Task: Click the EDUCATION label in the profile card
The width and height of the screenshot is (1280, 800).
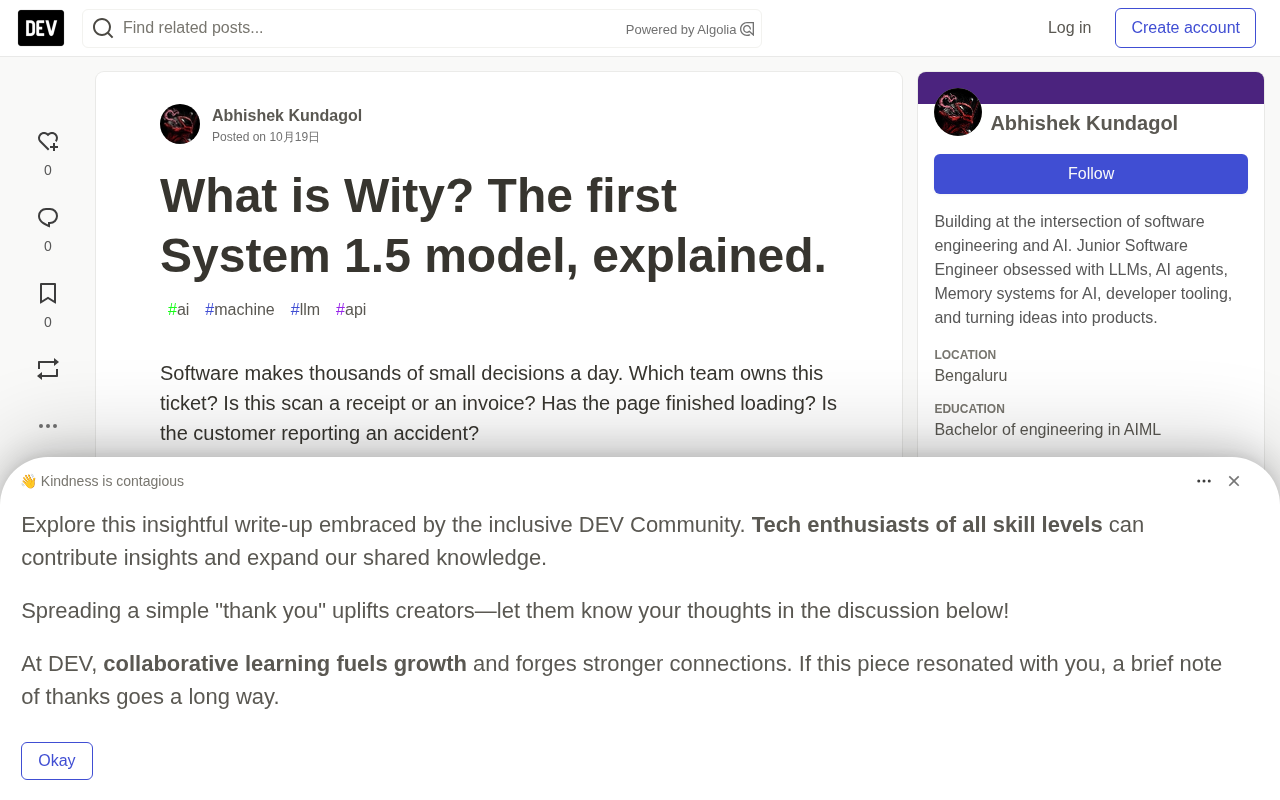Action: coord(970,409)
